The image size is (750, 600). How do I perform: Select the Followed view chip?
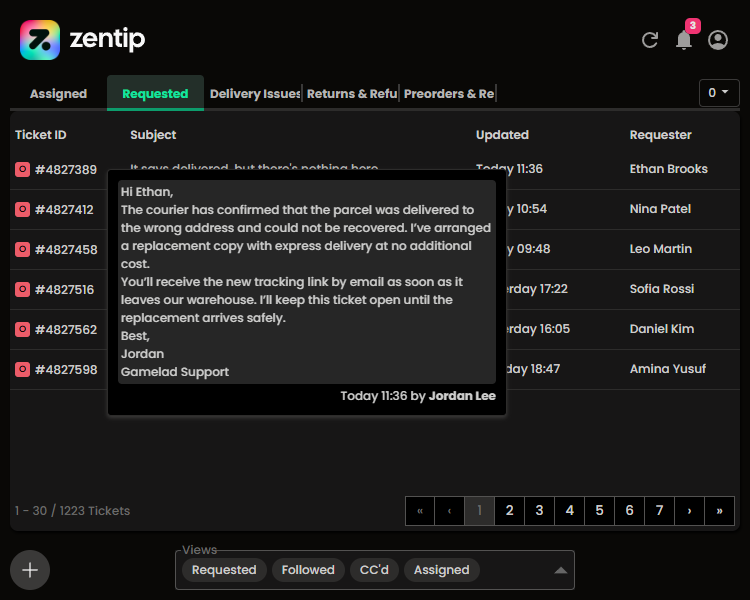click(308, 570)
